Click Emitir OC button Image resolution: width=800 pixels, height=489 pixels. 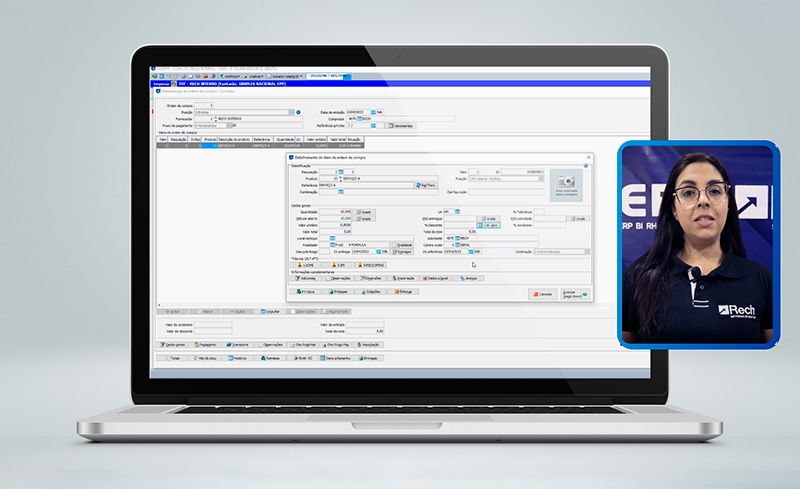click(x=303, y=358)
